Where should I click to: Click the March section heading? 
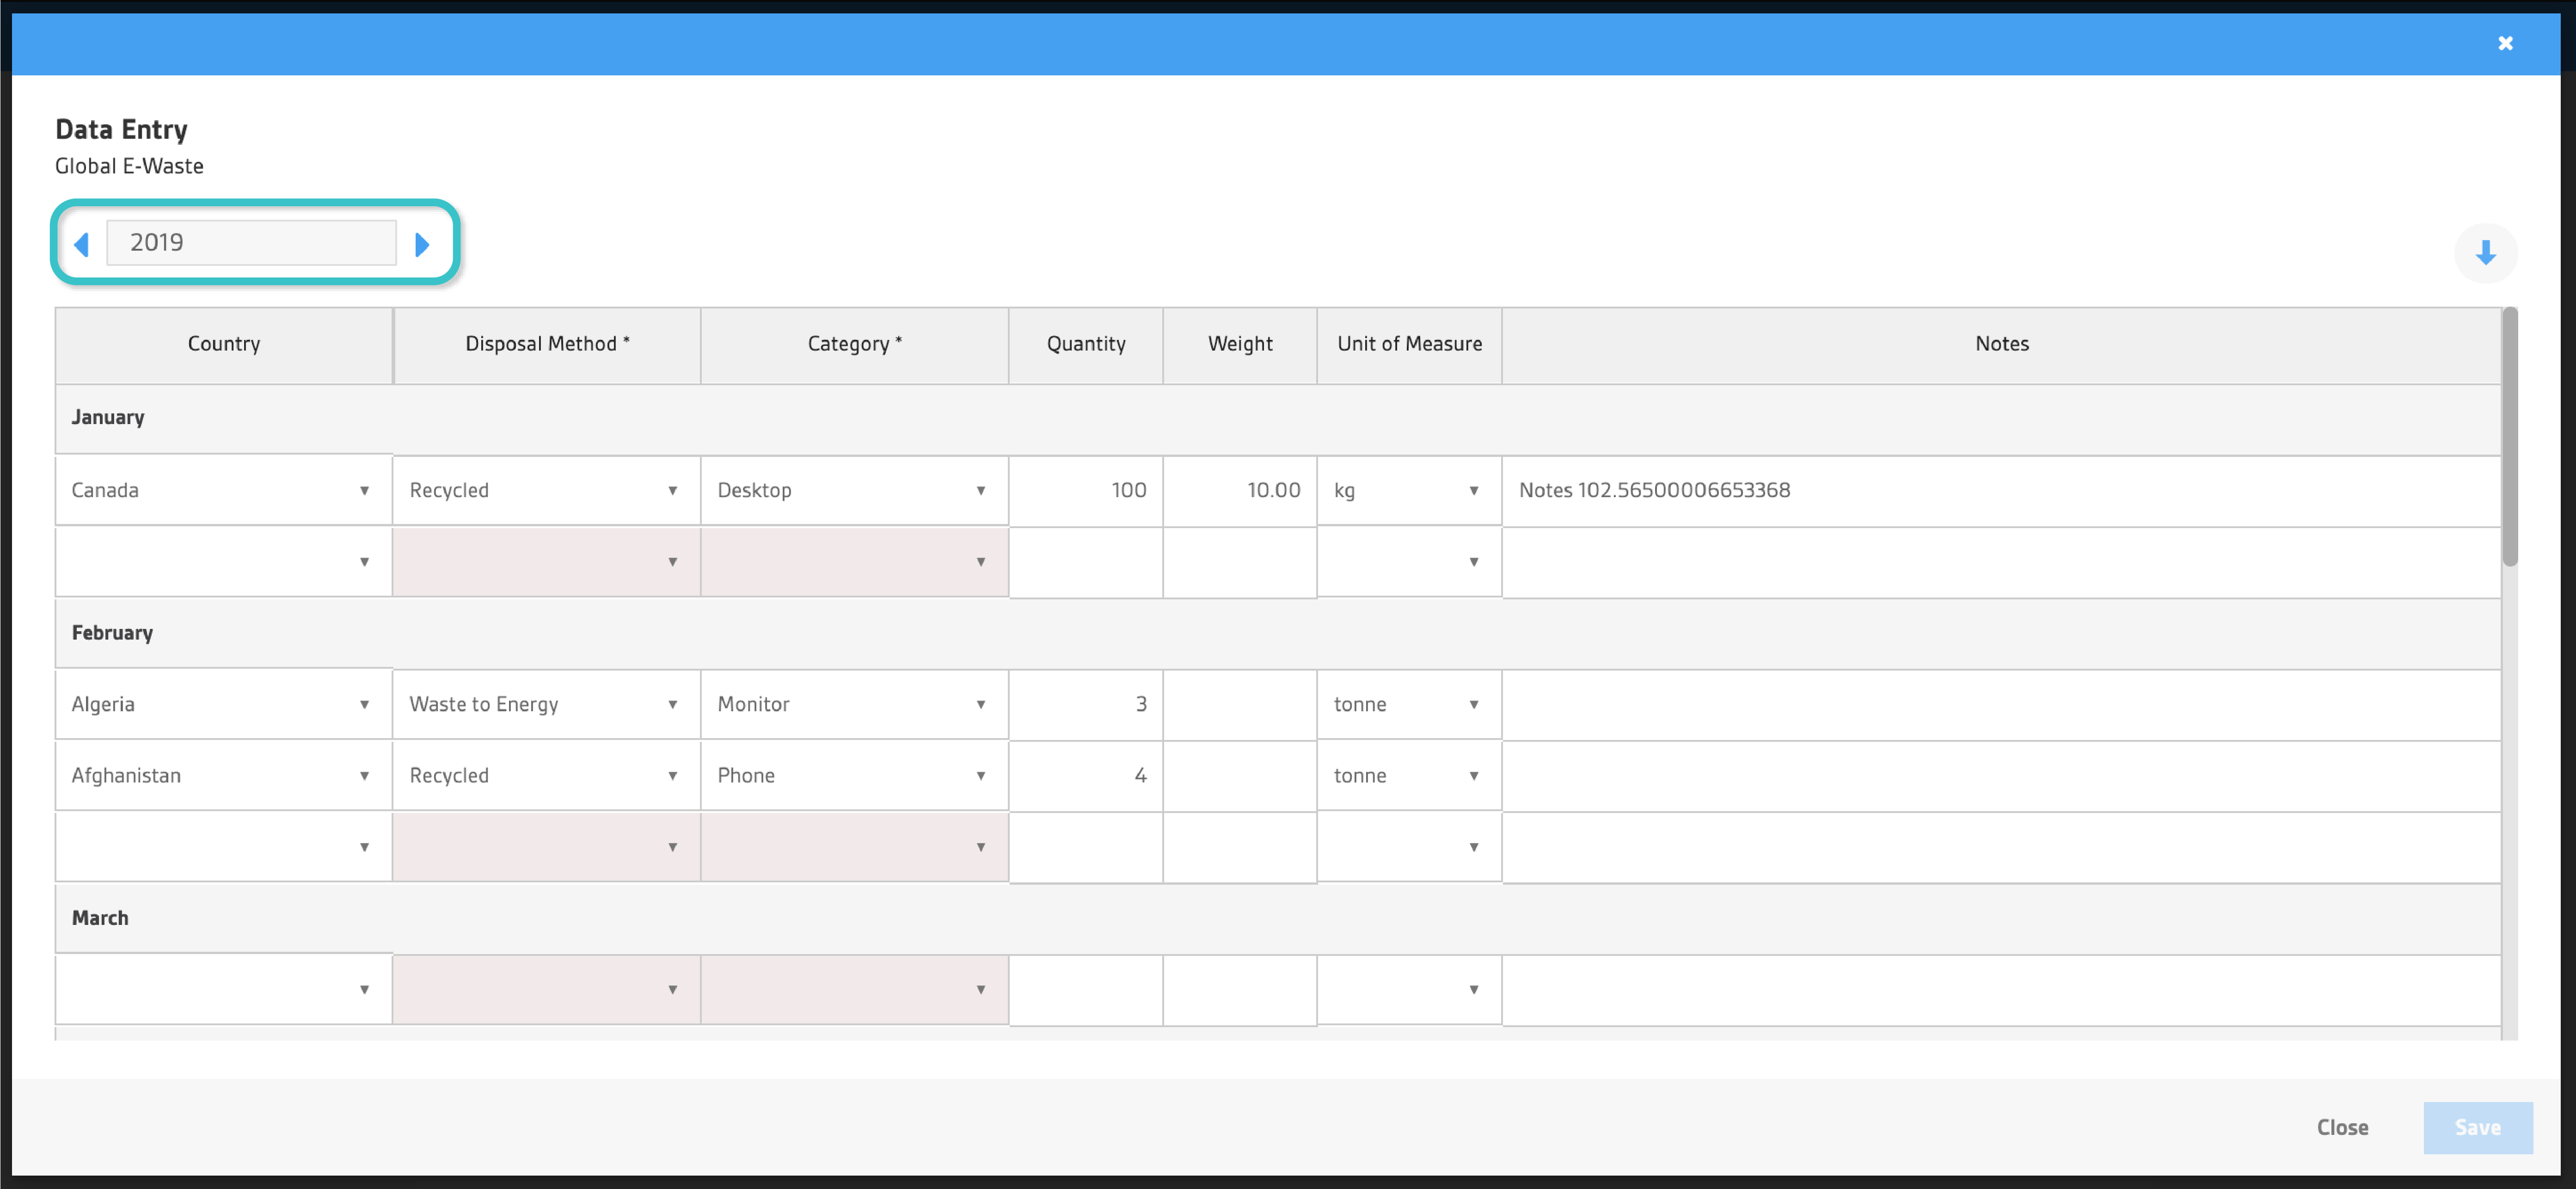(x=100, y=917)
